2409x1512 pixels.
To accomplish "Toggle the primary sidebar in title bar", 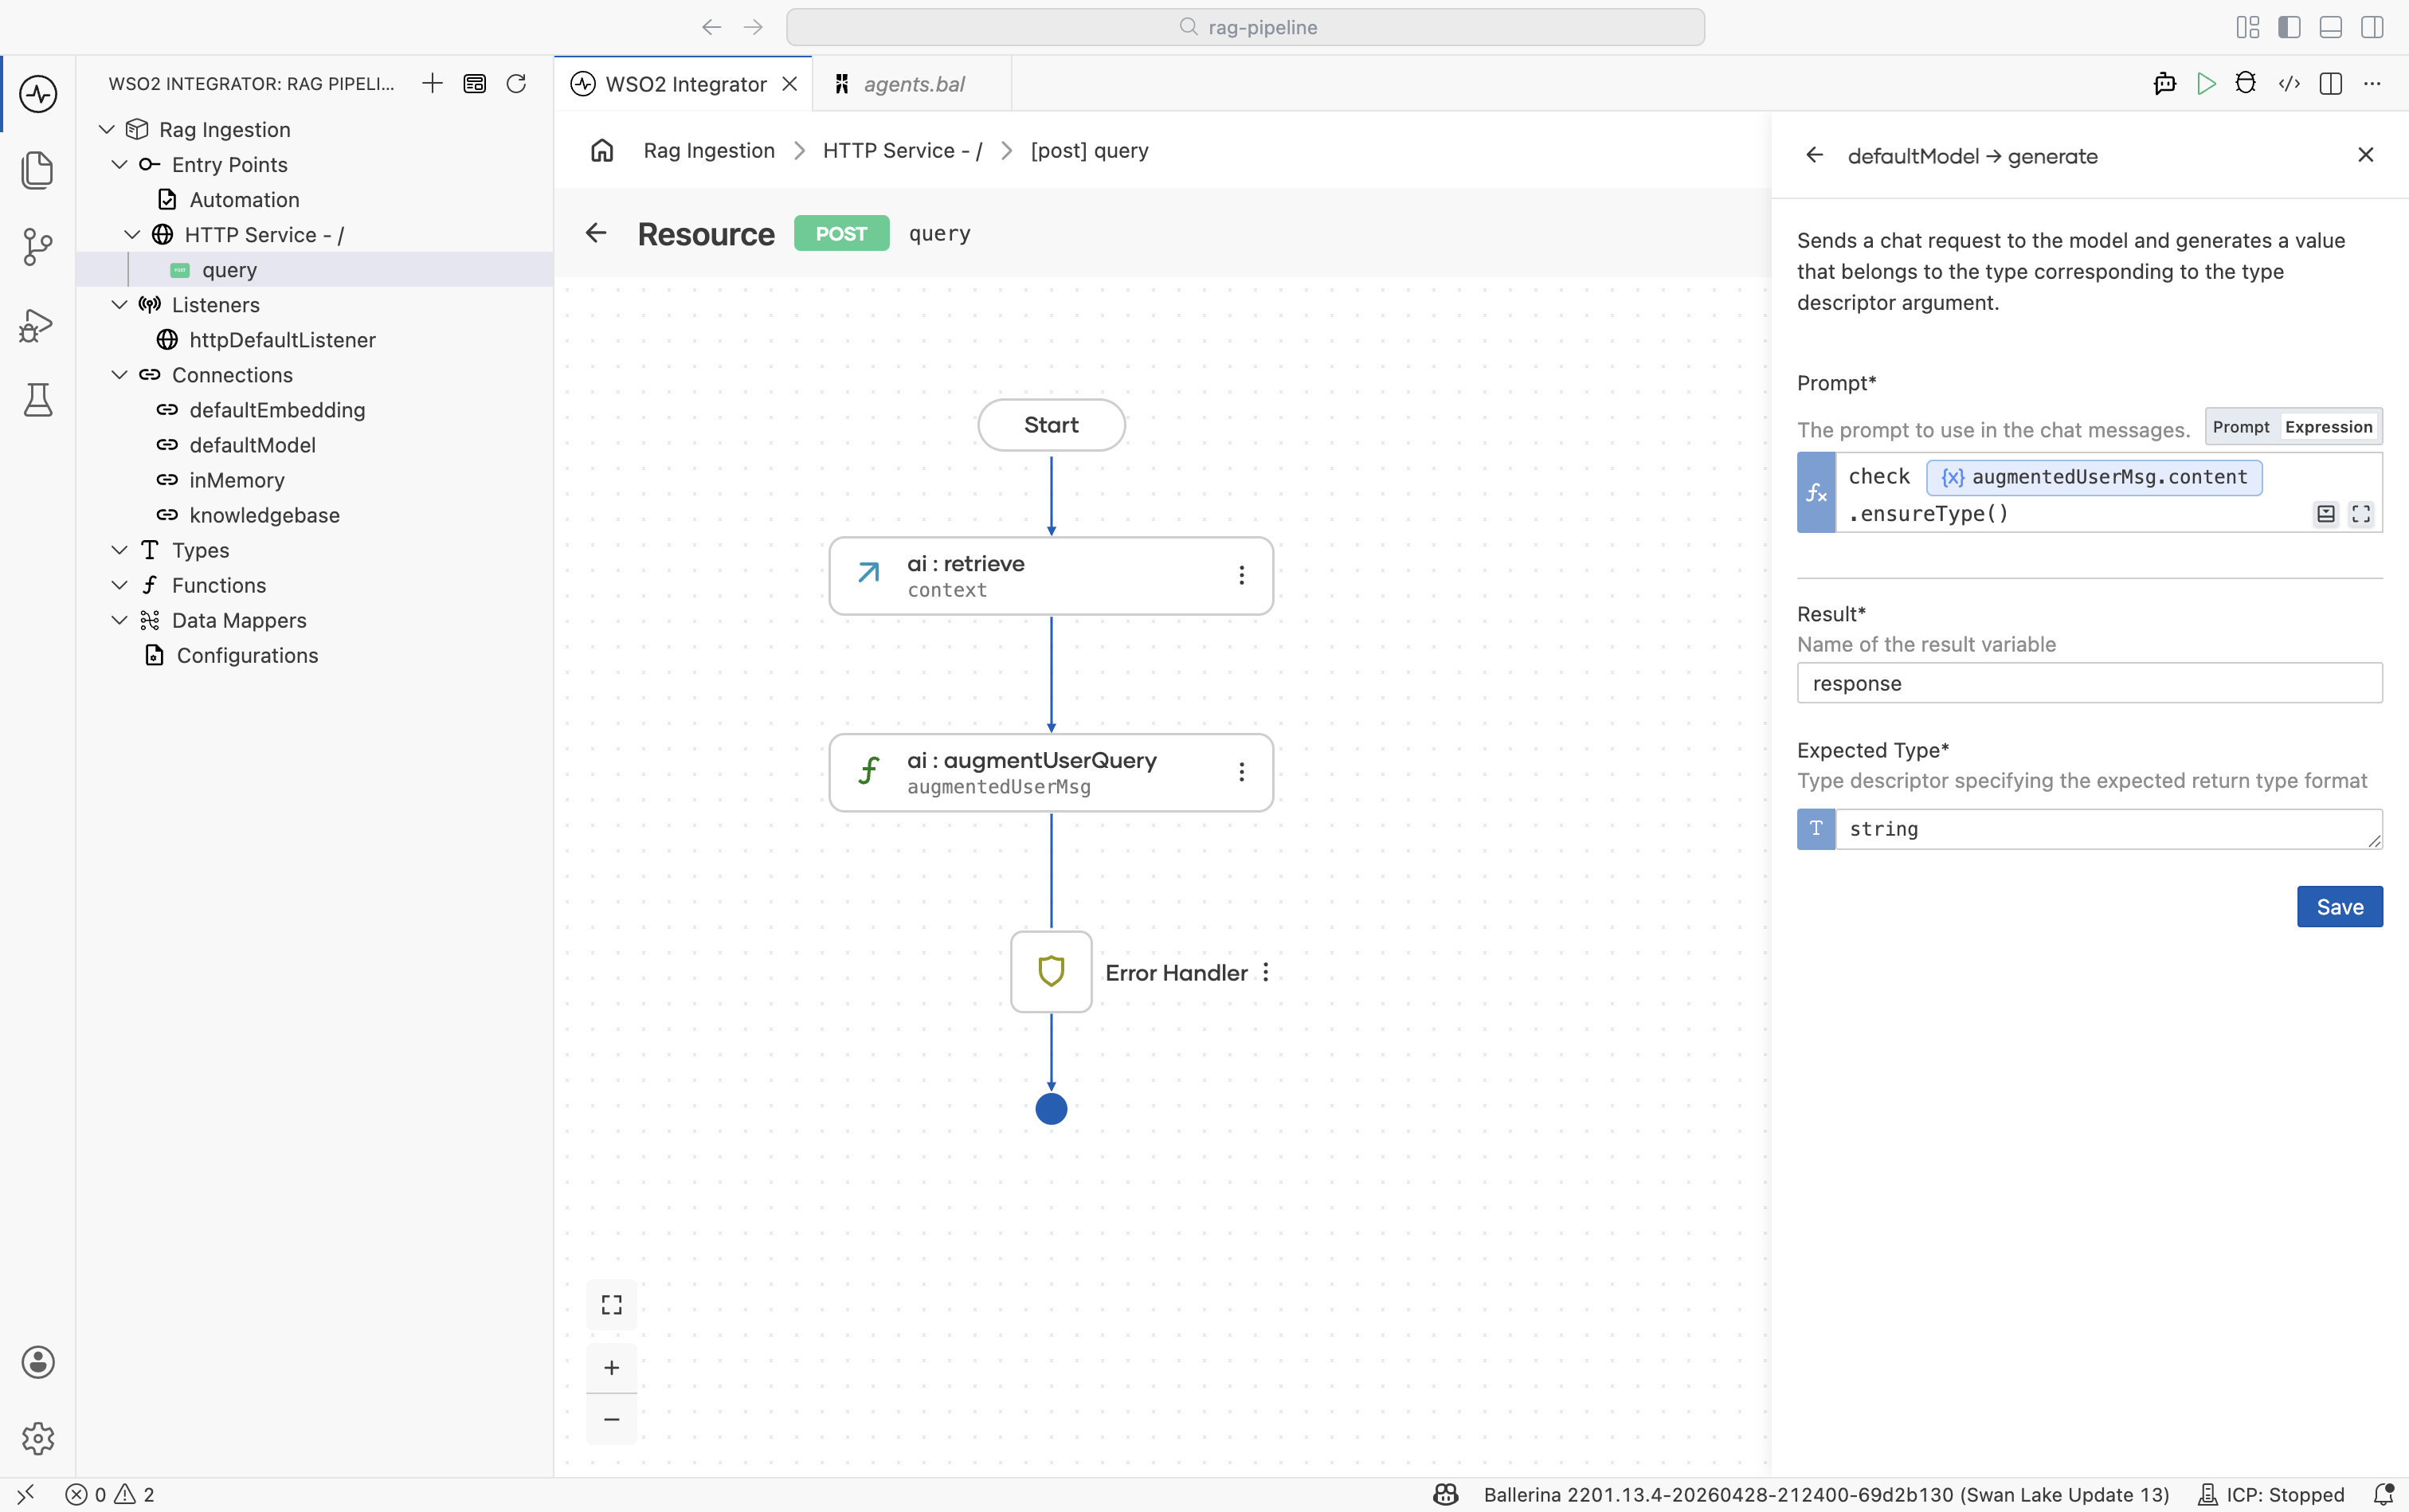I will coord(2289,27).
